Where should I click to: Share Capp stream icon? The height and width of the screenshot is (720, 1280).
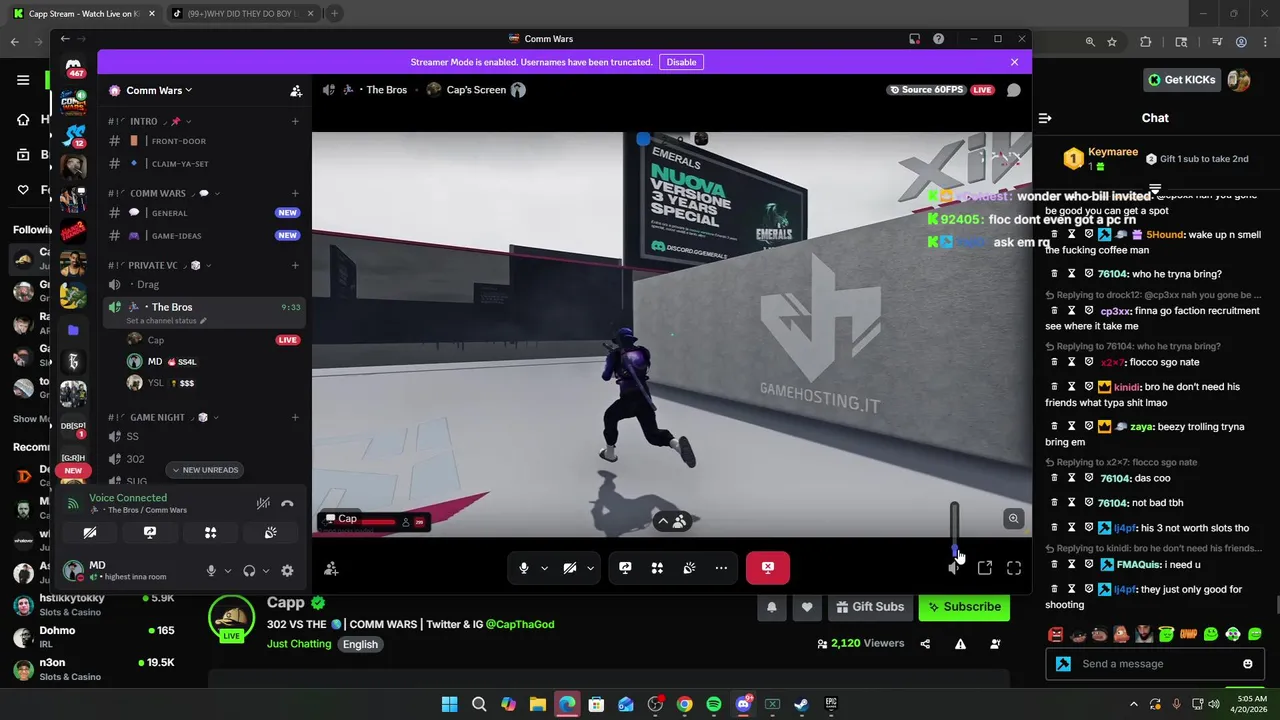[925, 644]
